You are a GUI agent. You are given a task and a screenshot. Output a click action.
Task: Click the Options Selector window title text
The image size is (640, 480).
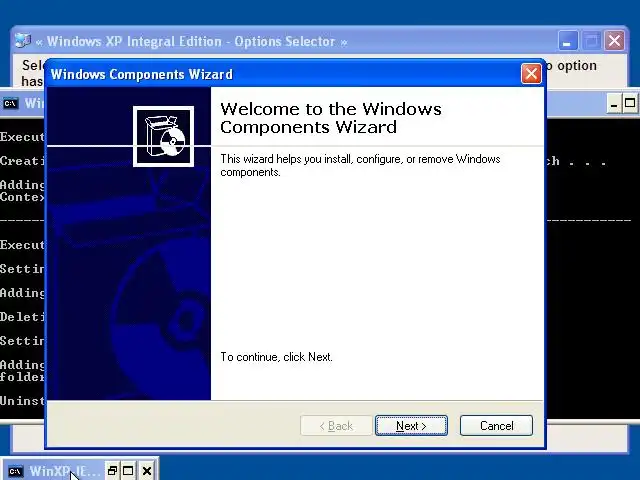click(191, 41)
